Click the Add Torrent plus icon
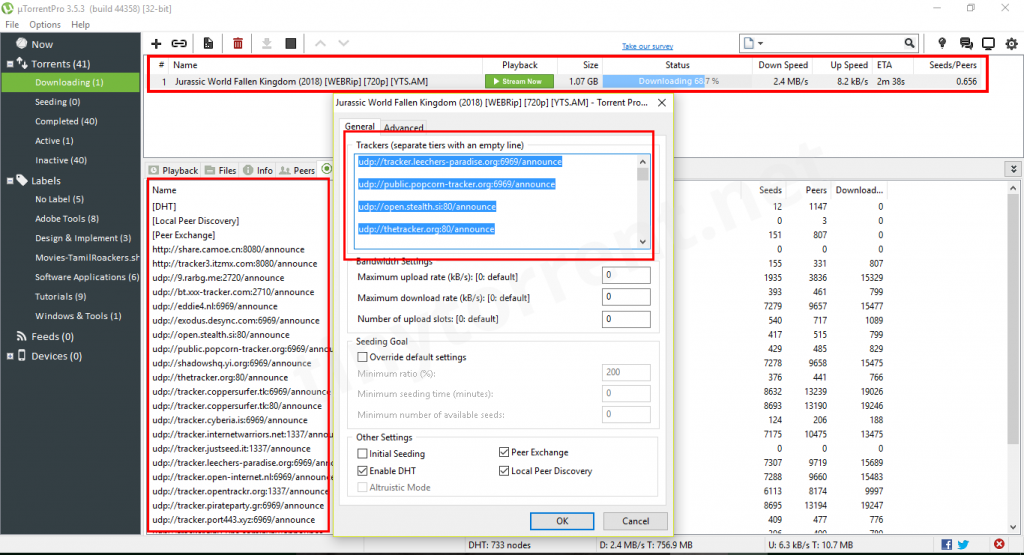1024x555 pixels. pos(156,44)
